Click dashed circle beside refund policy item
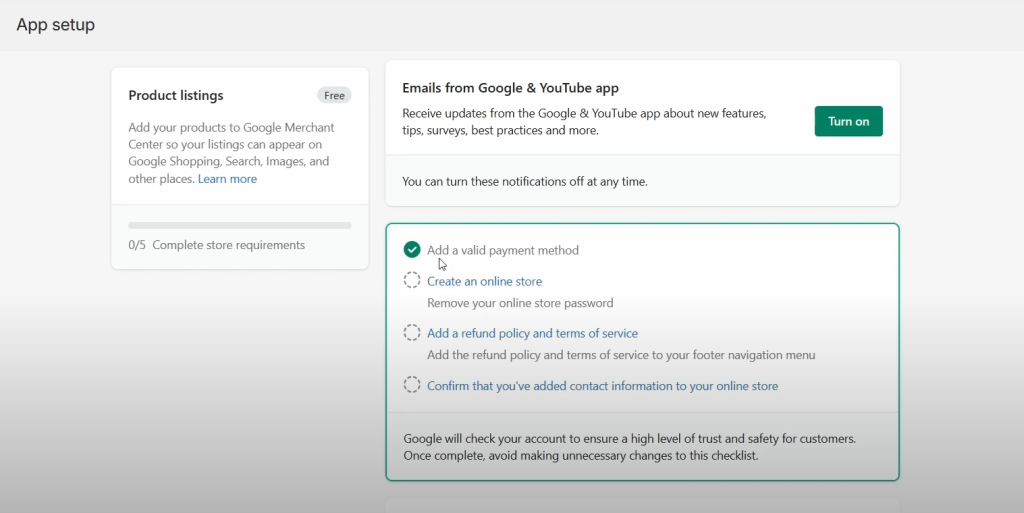1024x513 pixels. click(x=412, y=333)
